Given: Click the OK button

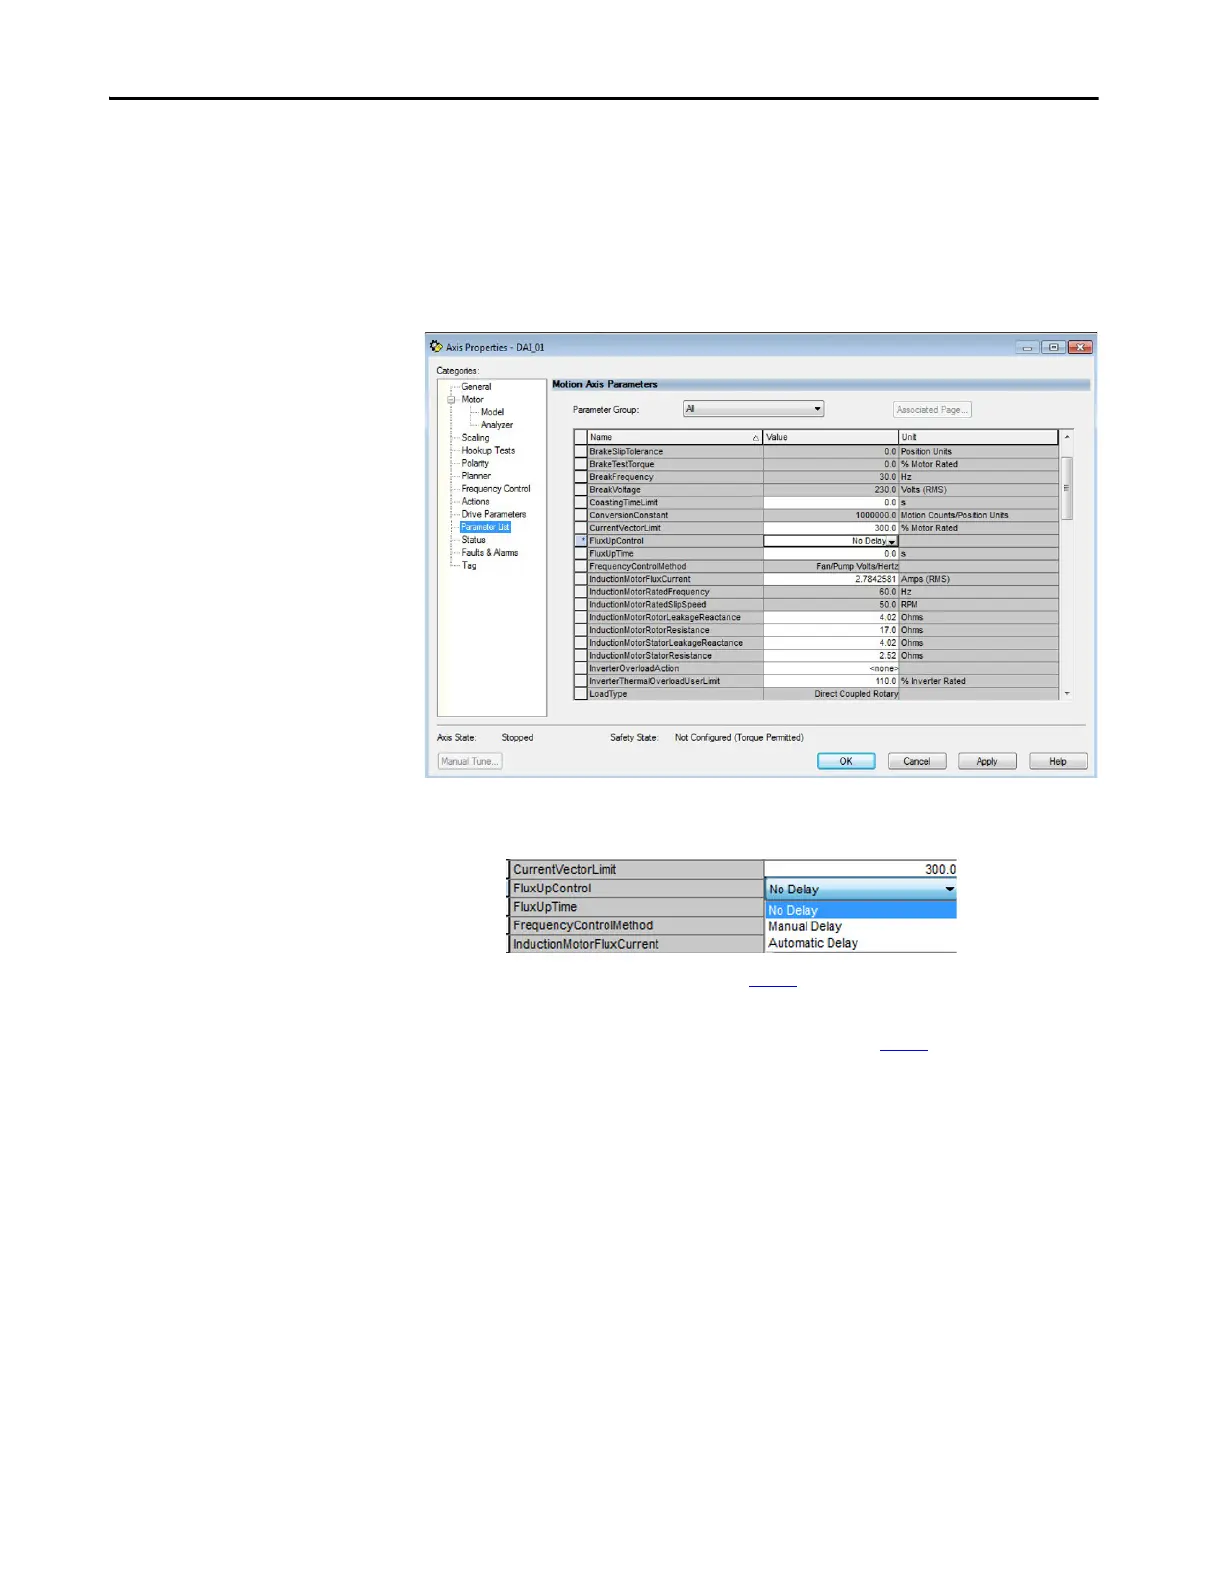Looking at the screenshot, I should point(846,761).
